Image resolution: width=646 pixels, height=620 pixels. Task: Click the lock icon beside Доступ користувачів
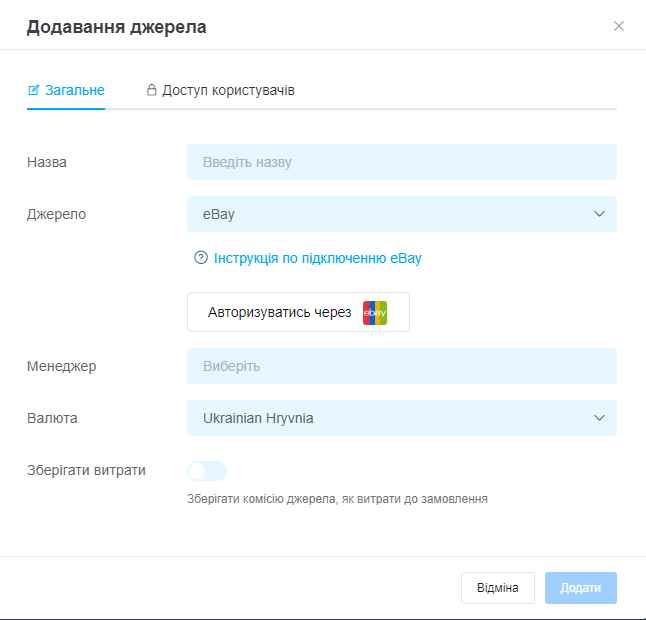152,90
